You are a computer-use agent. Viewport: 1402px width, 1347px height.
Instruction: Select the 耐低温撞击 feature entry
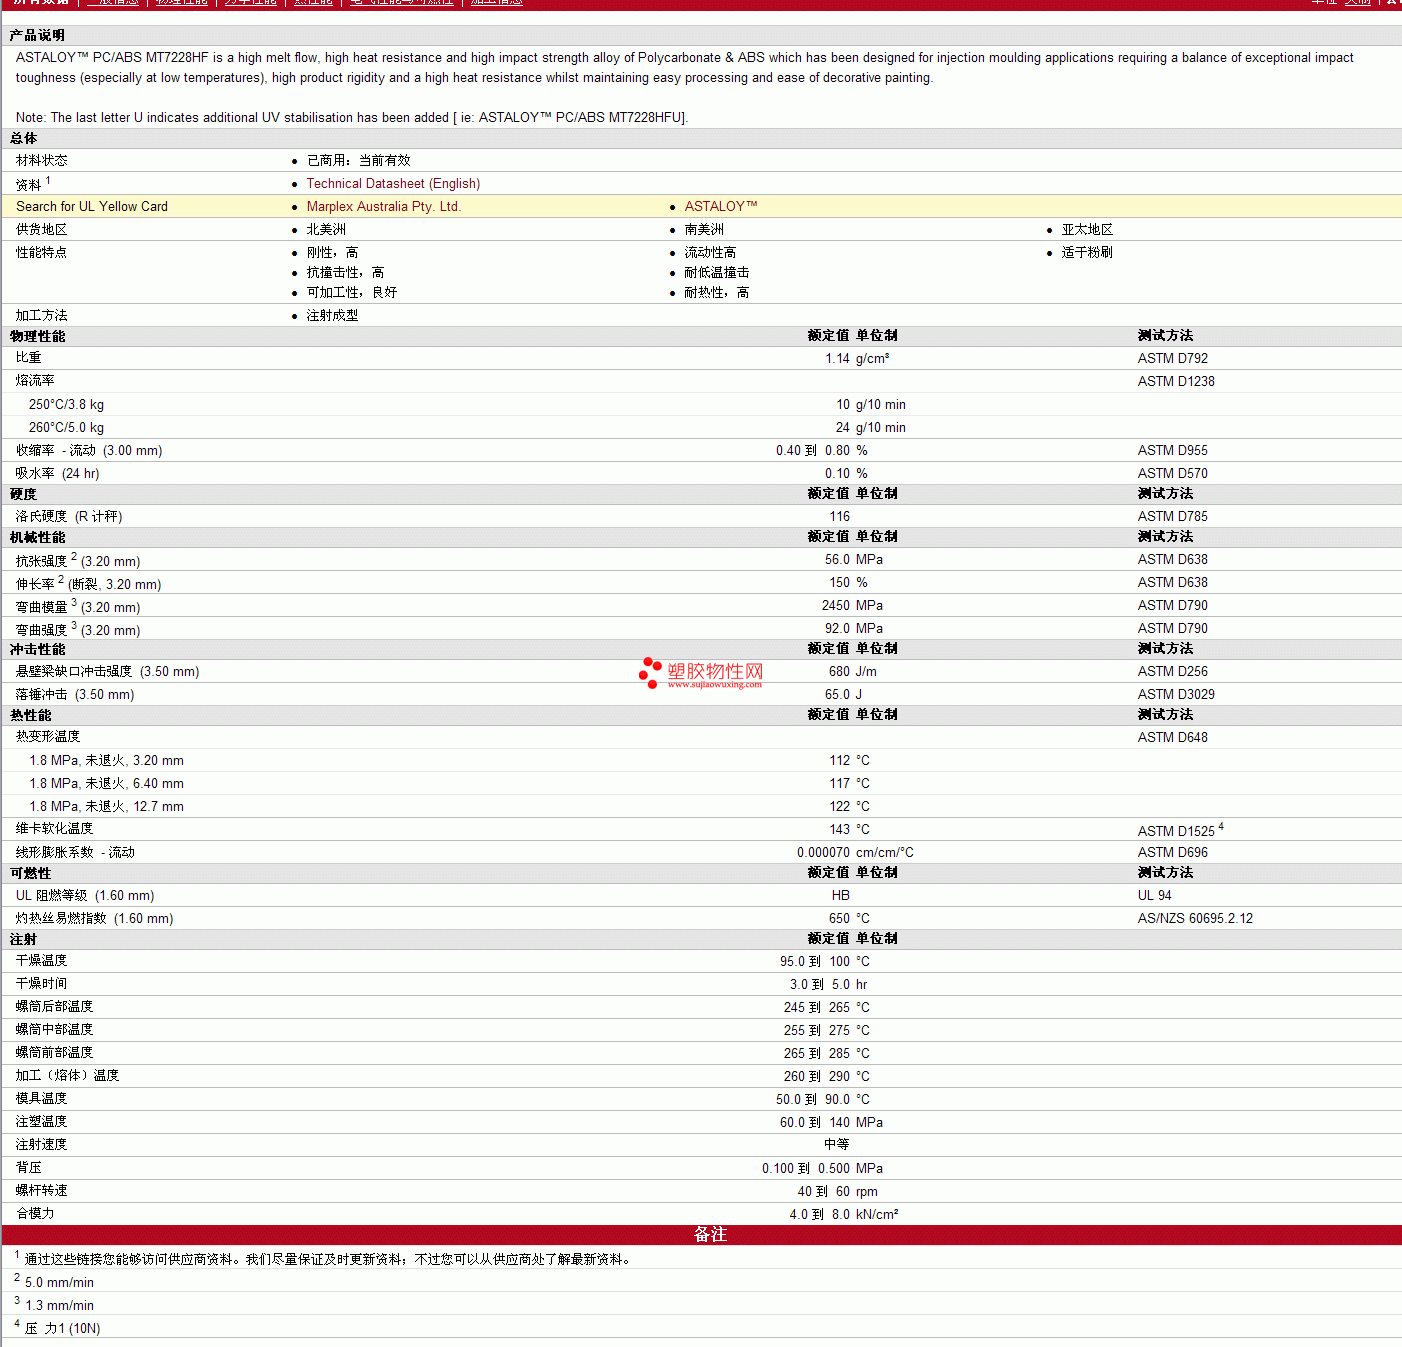coord(717,273)
